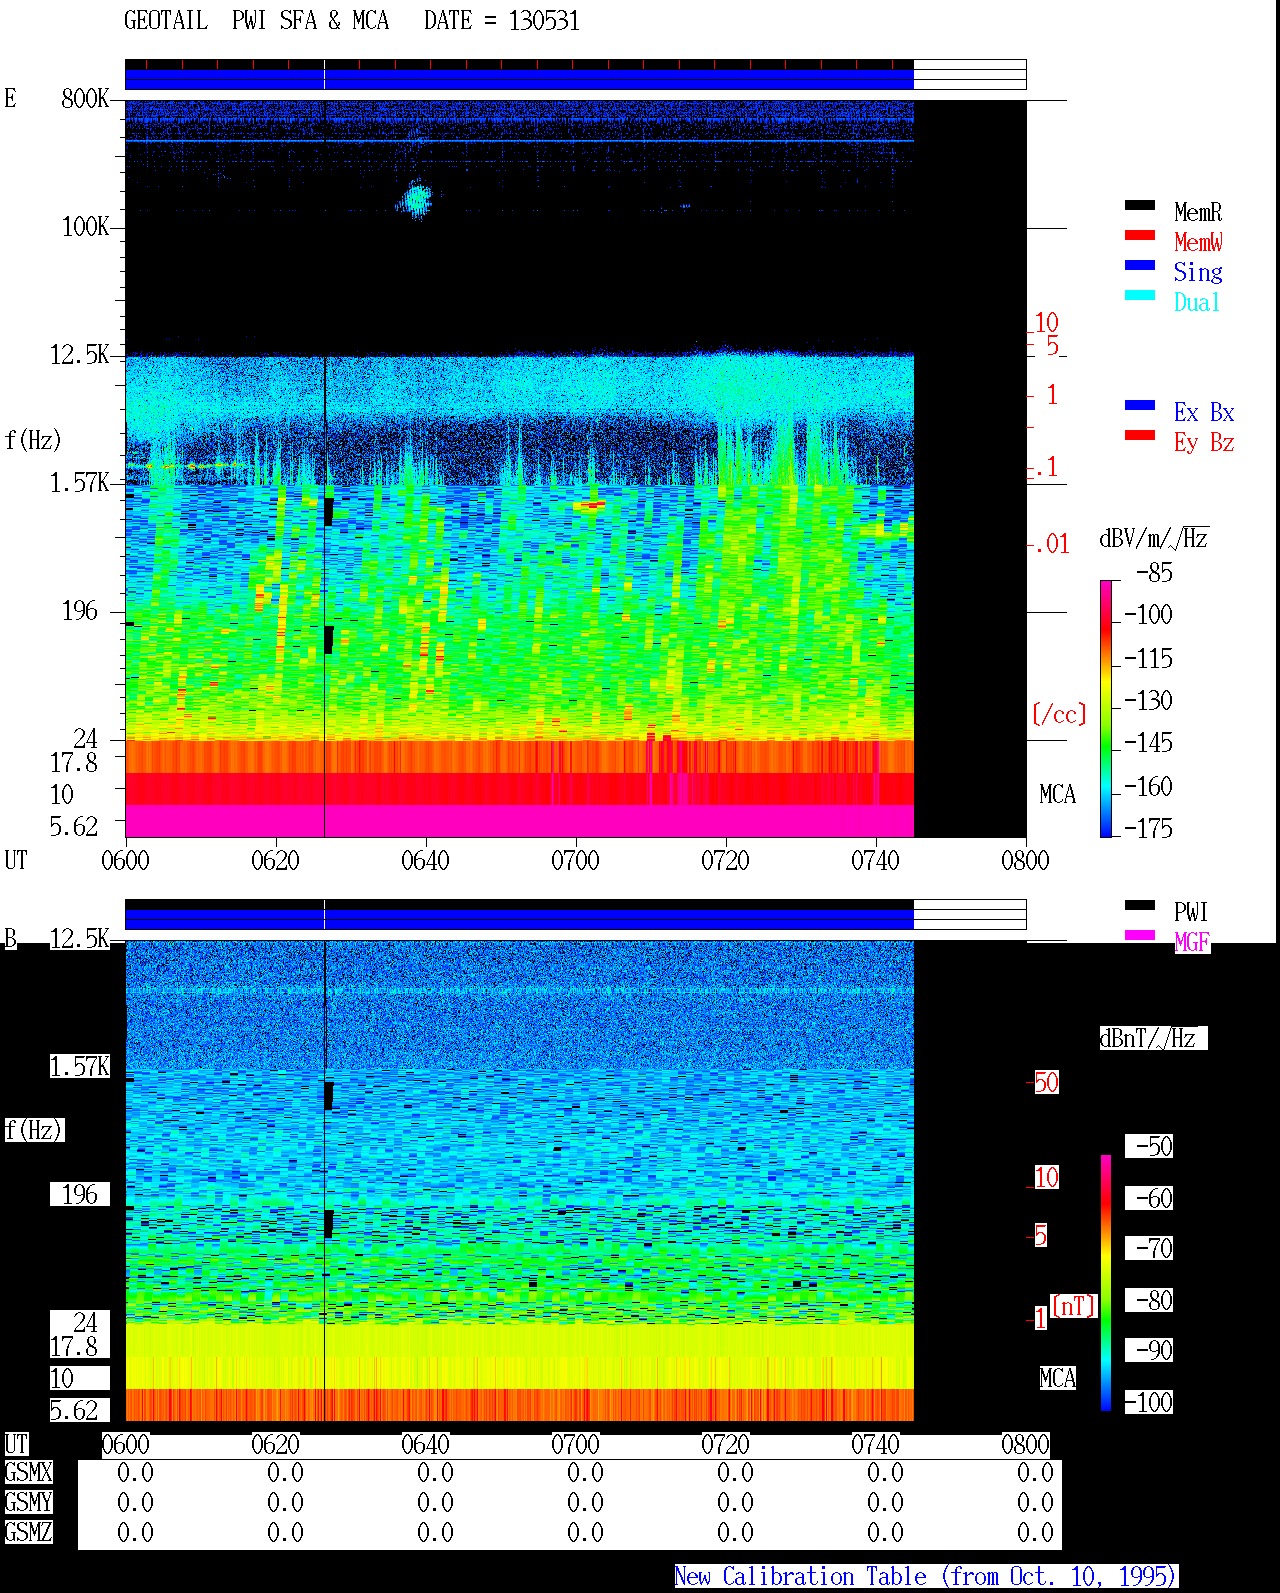Click the 5.62 label on B panel axis
This screenshot has width=1280, height=1593.
(74, 1411)
